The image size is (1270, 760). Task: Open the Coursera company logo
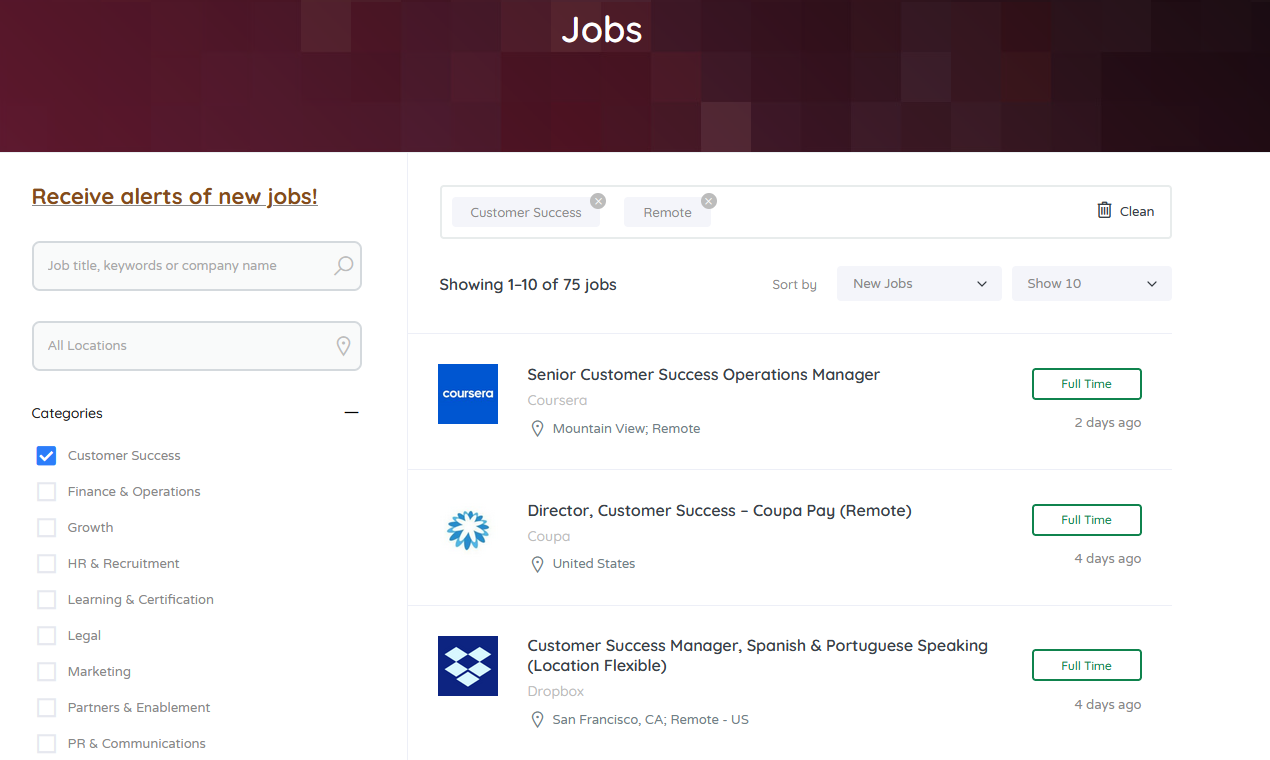tap(467, 394)
